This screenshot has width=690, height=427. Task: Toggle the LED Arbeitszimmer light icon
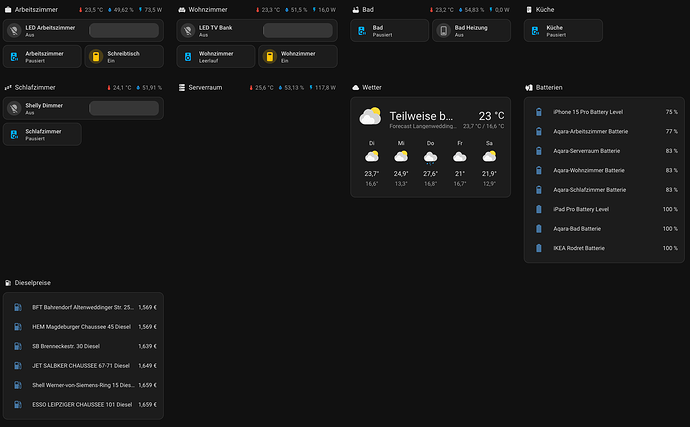point(14,30)
